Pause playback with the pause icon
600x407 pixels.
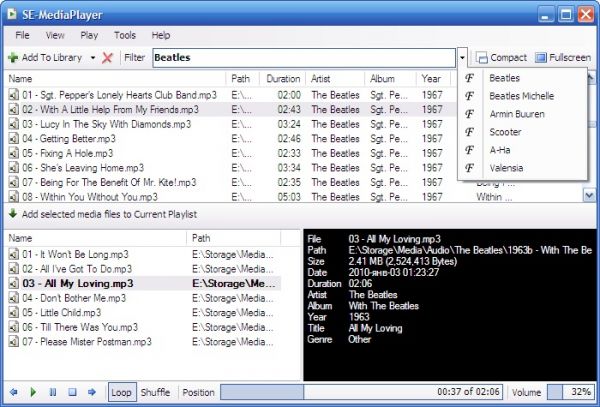pyautogui.click(x=52, y=393)
